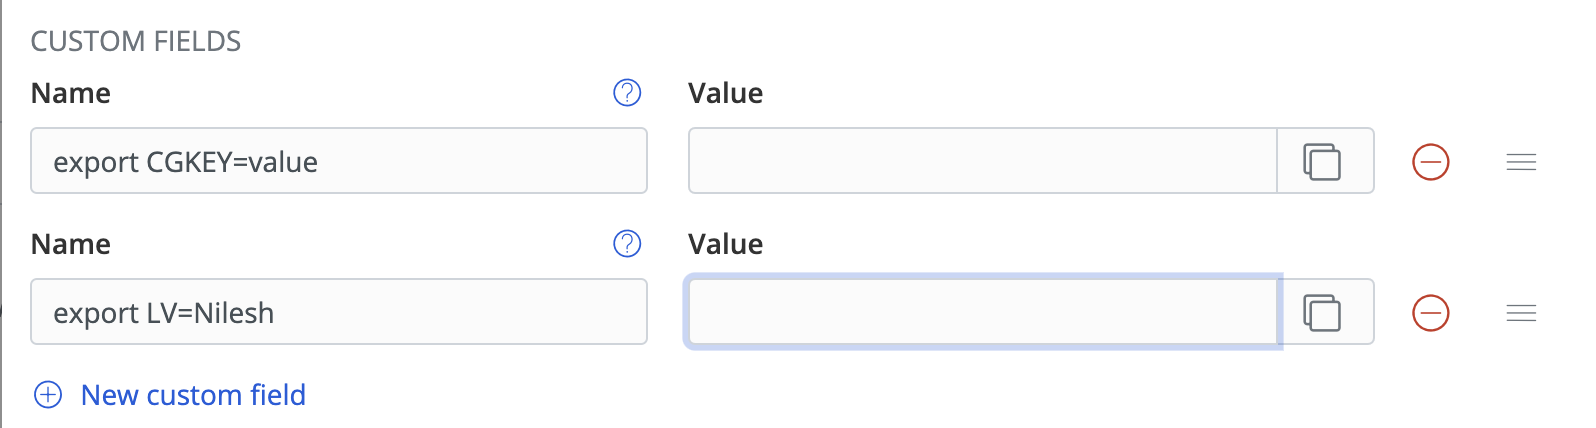Click reorder handle for the LV=Nilesh row

click(x=1521, y=313)
